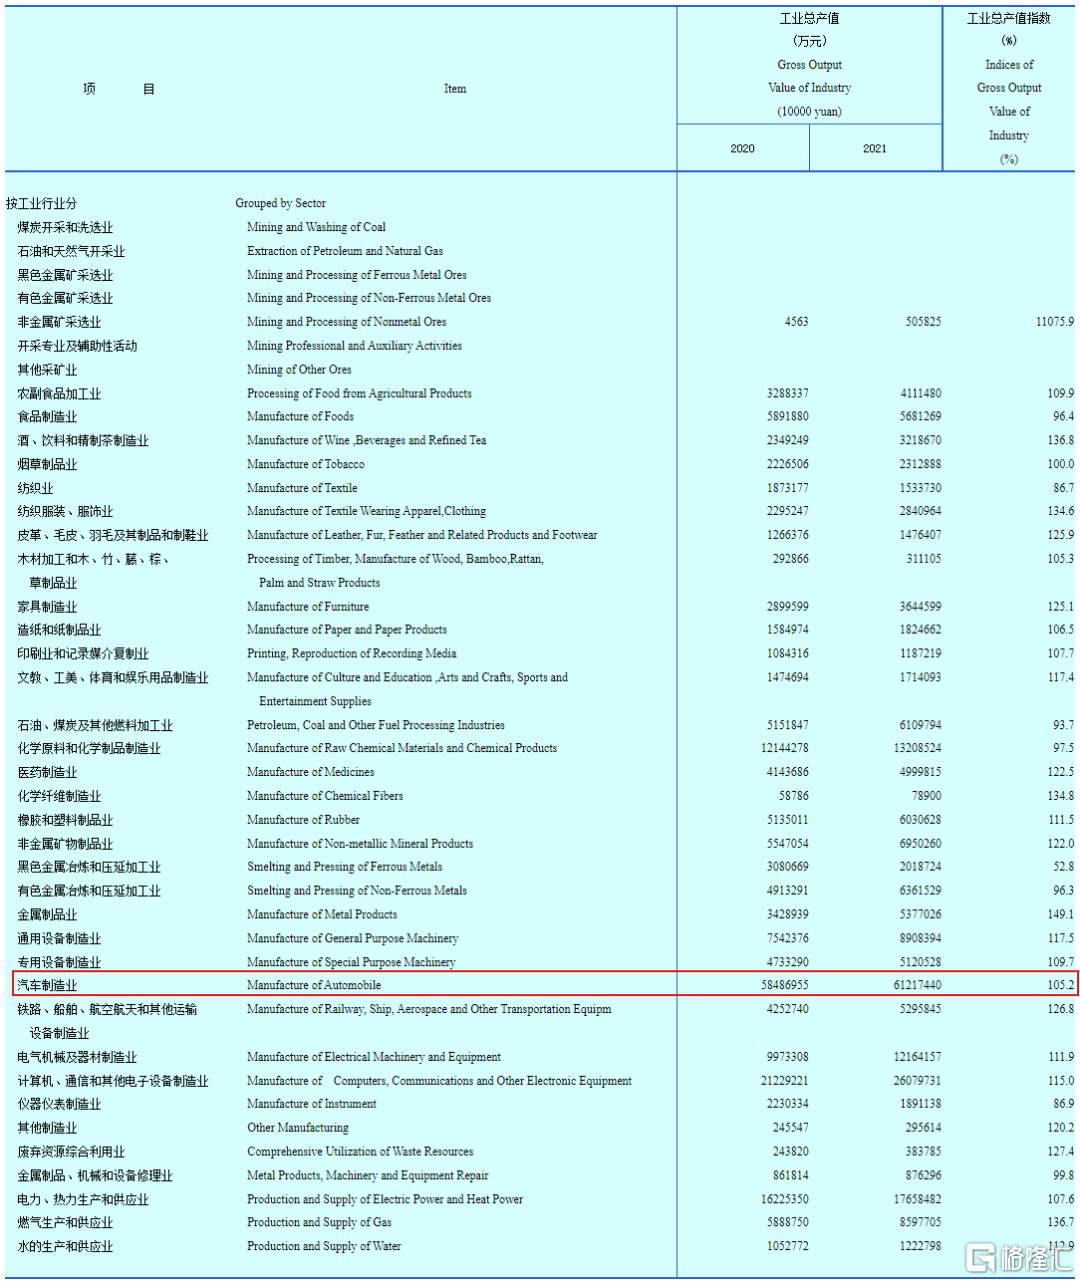The image size is (1080, 1282).
Task: Select 'Petroleum, Coal and Other Fuel Processing Industries'
Action: (x=376, y=726)
